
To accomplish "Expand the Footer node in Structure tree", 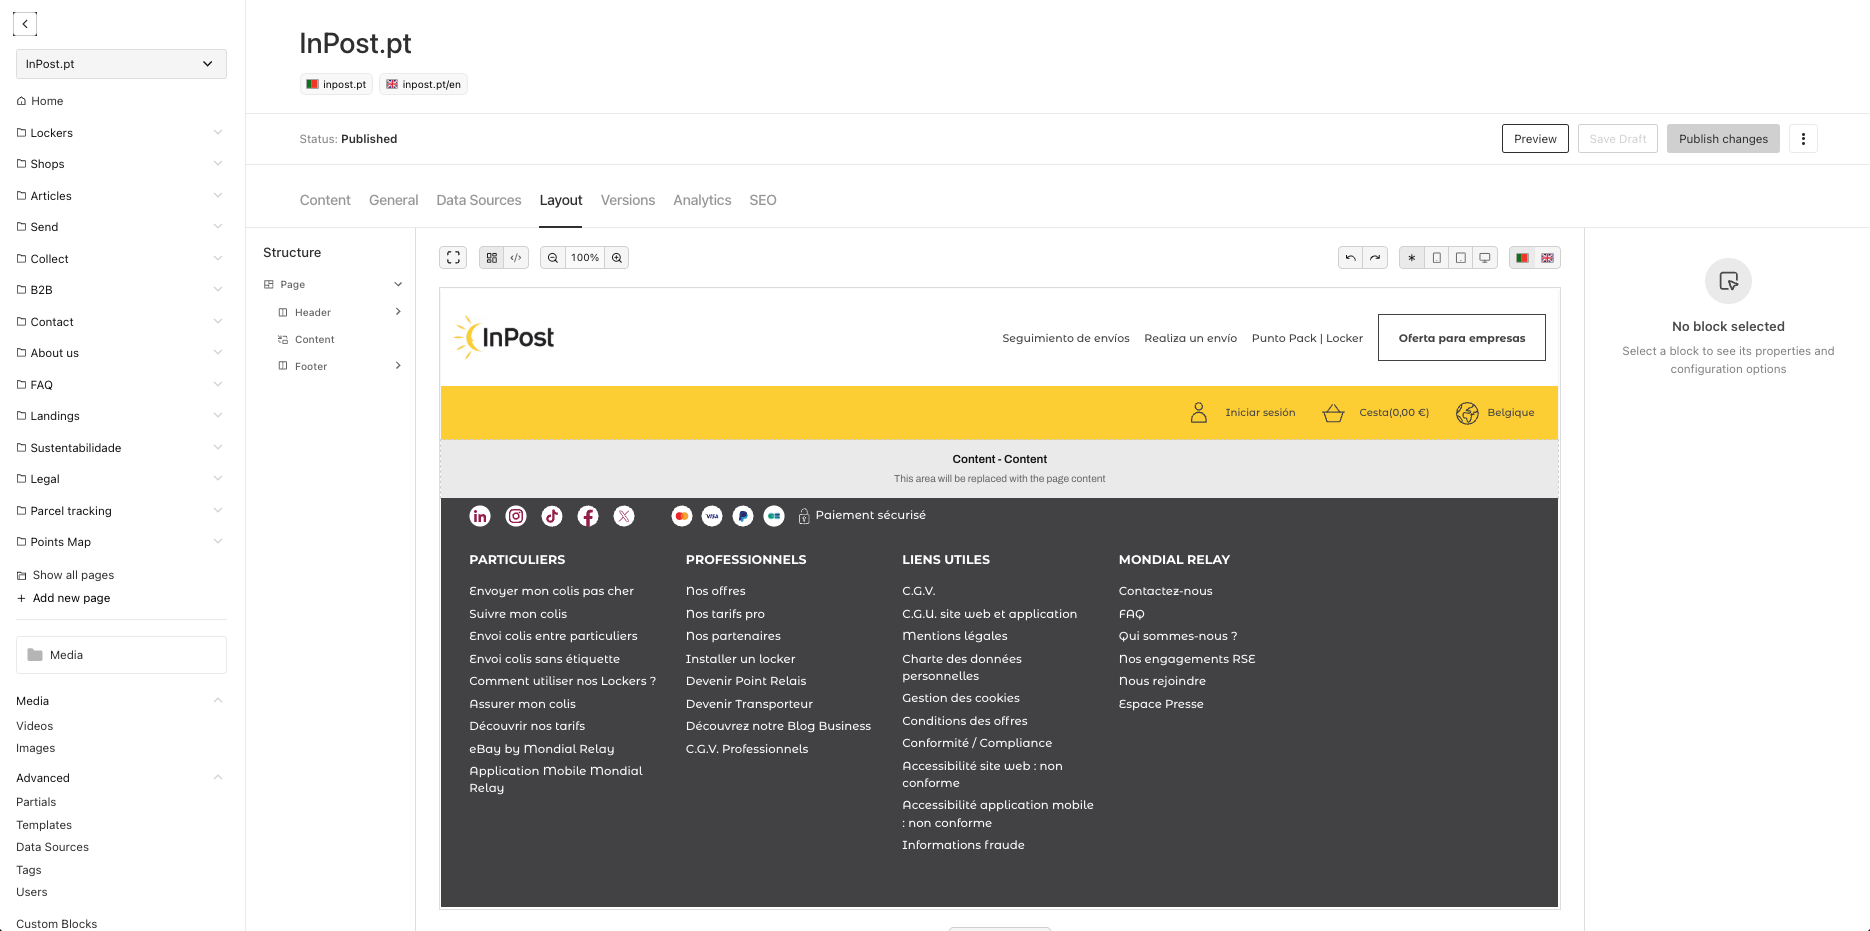I will point(398,366).
